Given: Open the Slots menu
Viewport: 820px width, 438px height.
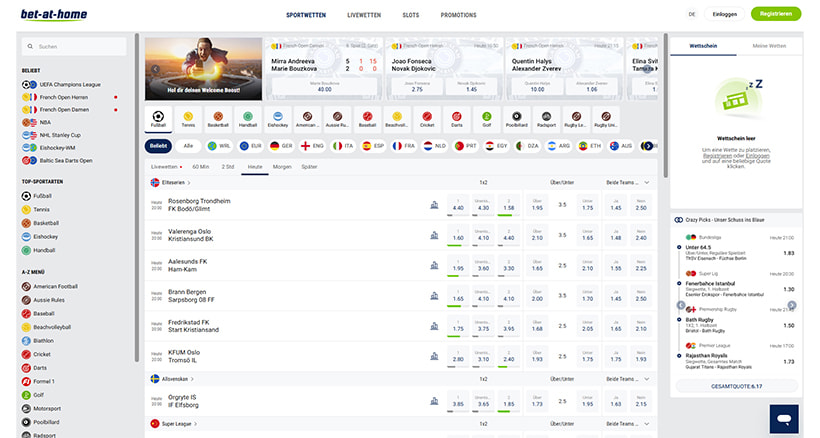Looking at the screenshot, I should tap(411, 15).
